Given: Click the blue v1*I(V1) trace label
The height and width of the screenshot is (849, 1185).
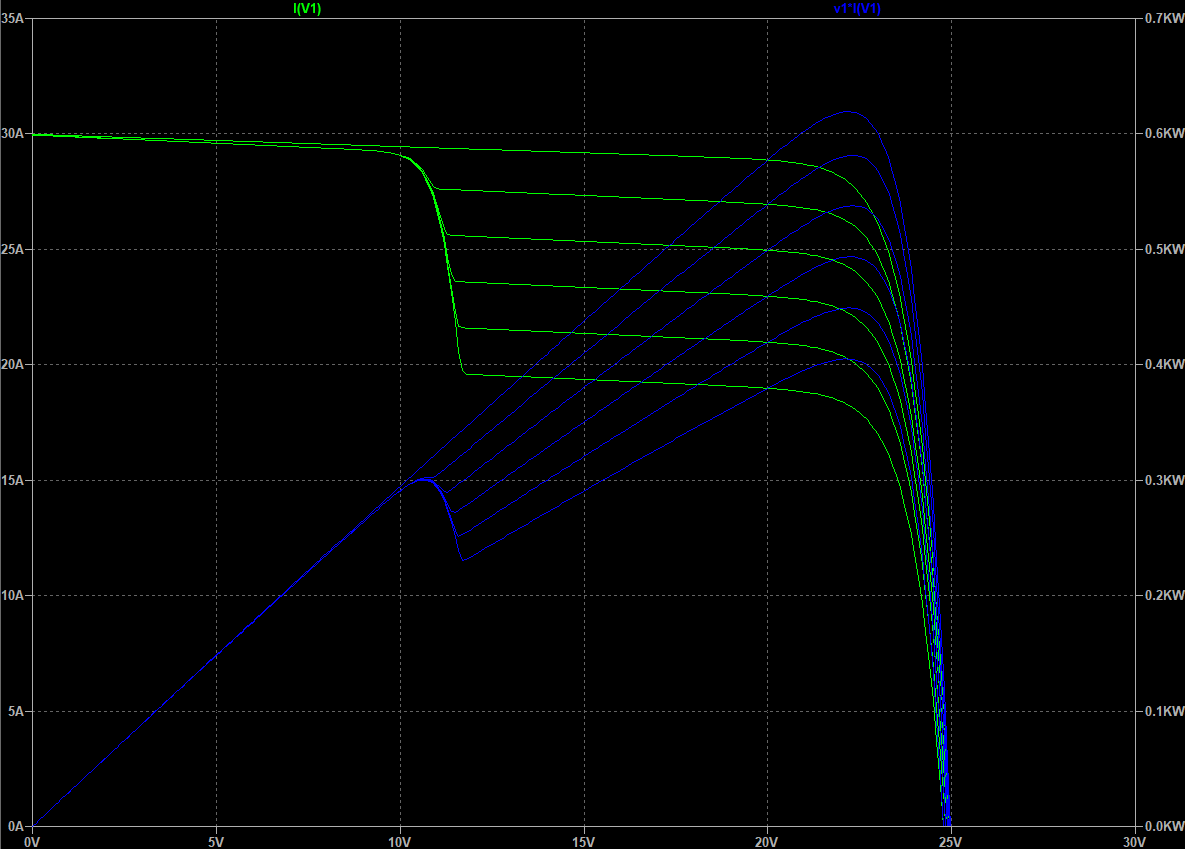Looking at the screenshot, I should pos(857,9).
